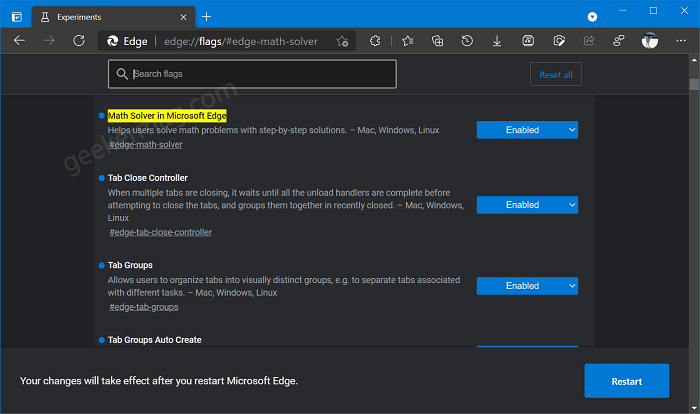This screenshot has height=414, width=700.
Task: Select the Experiments tab
Action: point(113,17)
